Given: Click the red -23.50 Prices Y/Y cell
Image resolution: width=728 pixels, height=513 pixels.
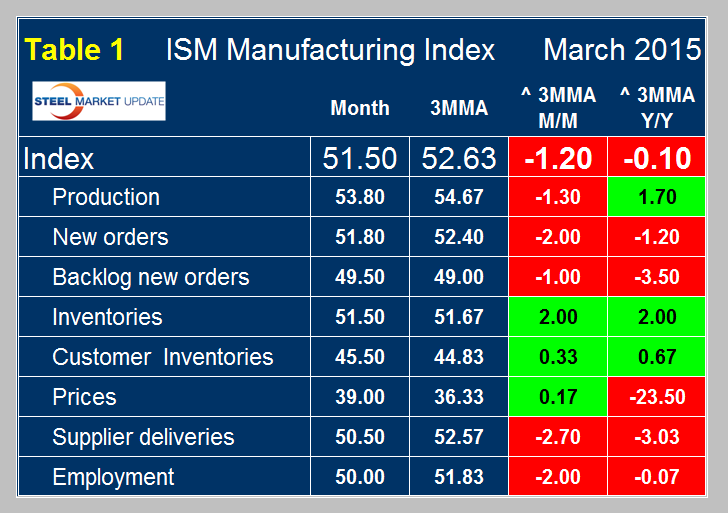Looking at the screenshot, I should point(656,397).
